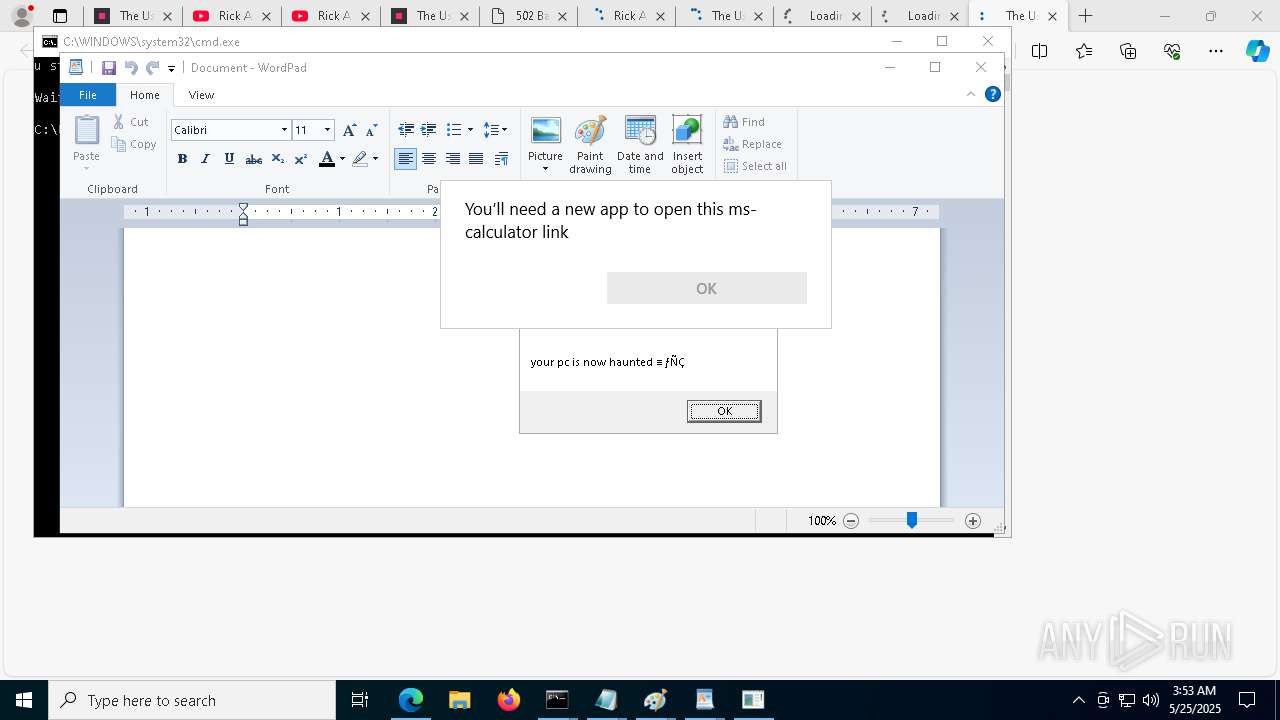Switch to the Home ribbon tab

coord(145,95)
